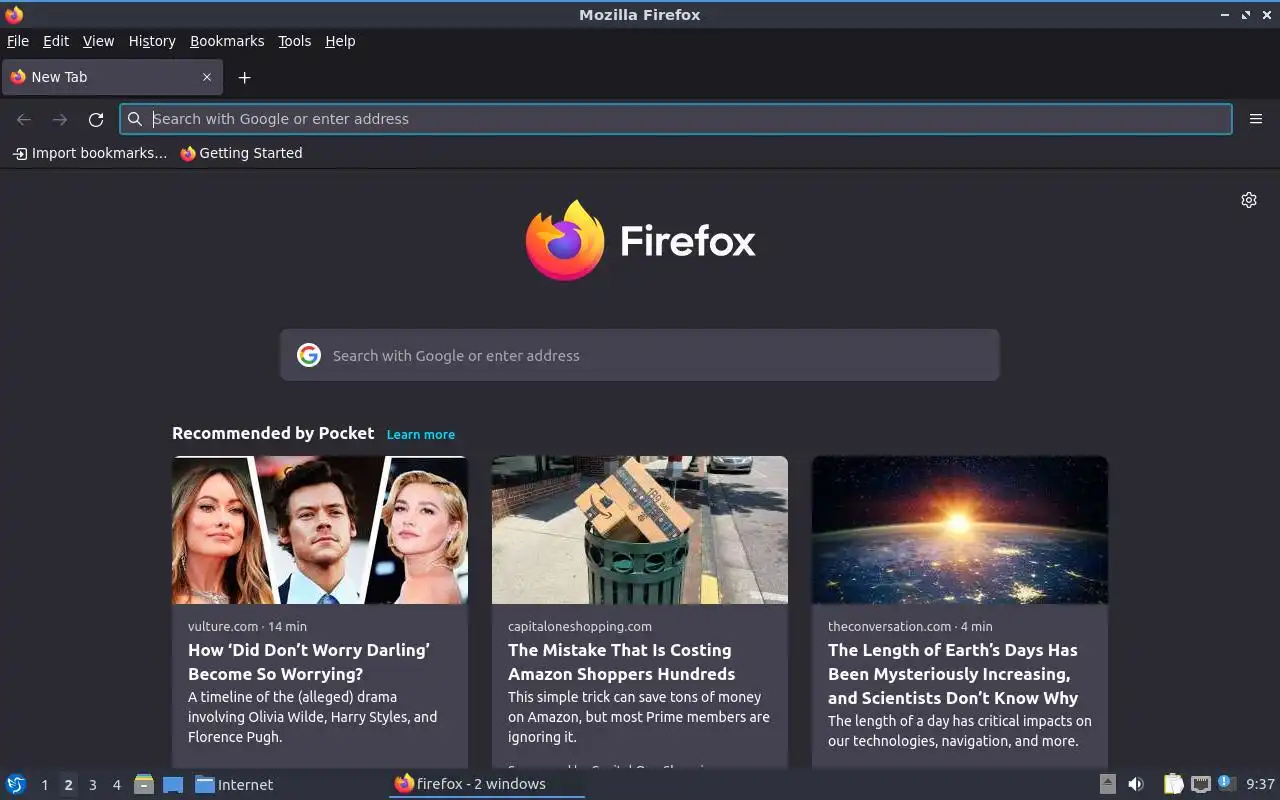Open the History menu

point(152,41)
